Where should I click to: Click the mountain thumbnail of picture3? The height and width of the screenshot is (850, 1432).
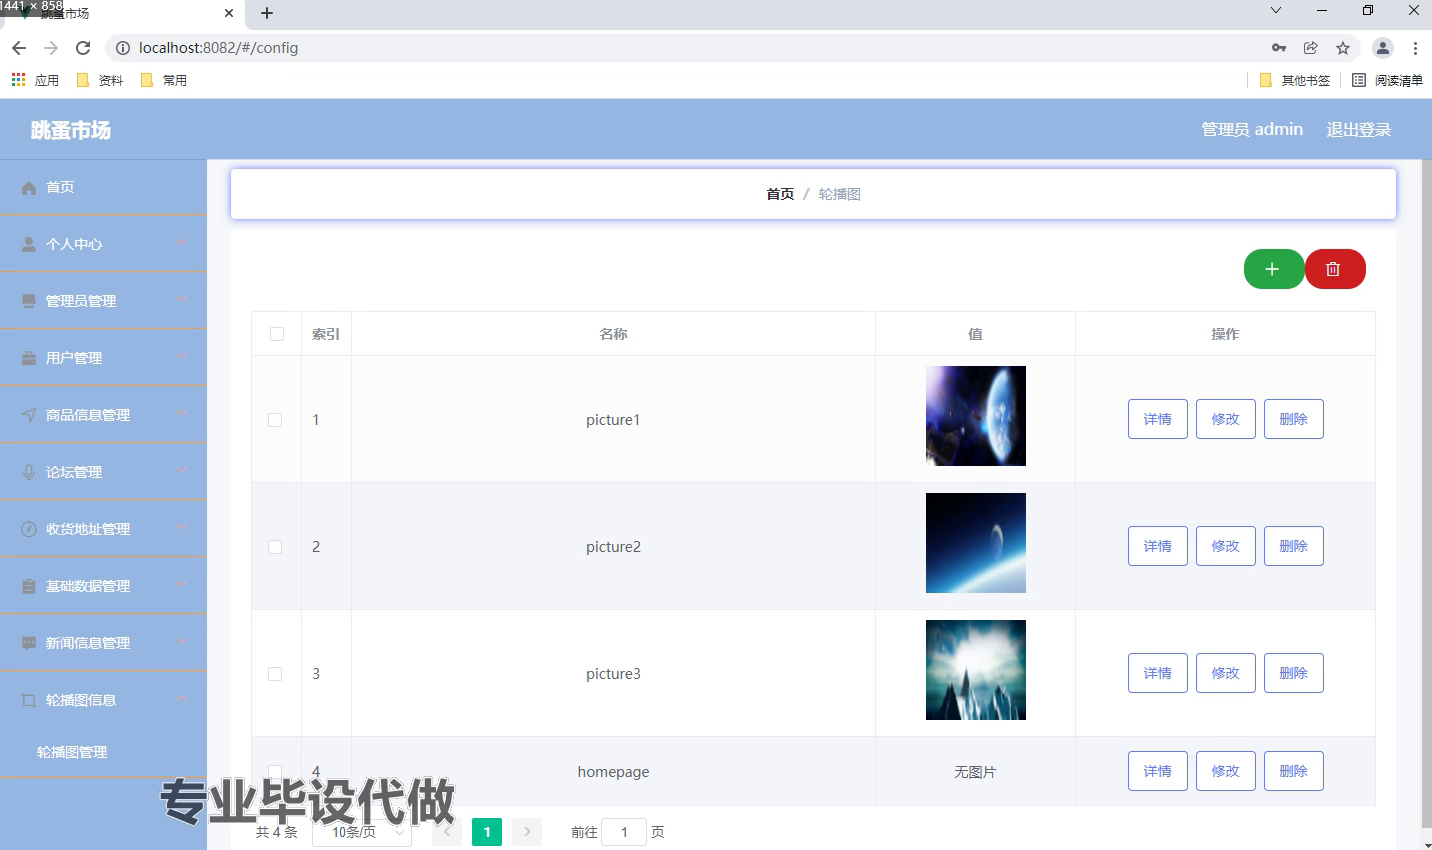point(976,670)
